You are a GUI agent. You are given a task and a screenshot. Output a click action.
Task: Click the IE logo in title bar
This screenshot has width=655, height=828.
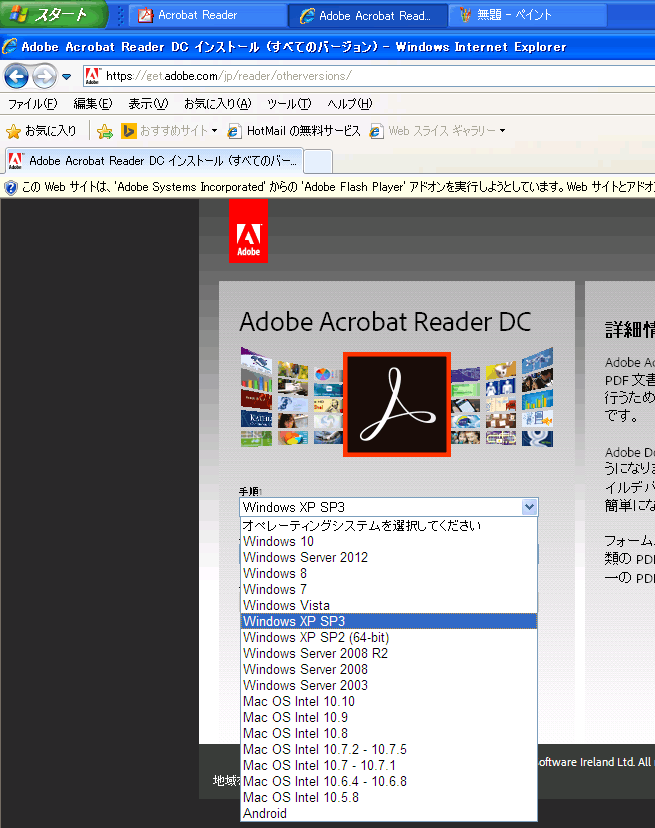pos(10,47)
